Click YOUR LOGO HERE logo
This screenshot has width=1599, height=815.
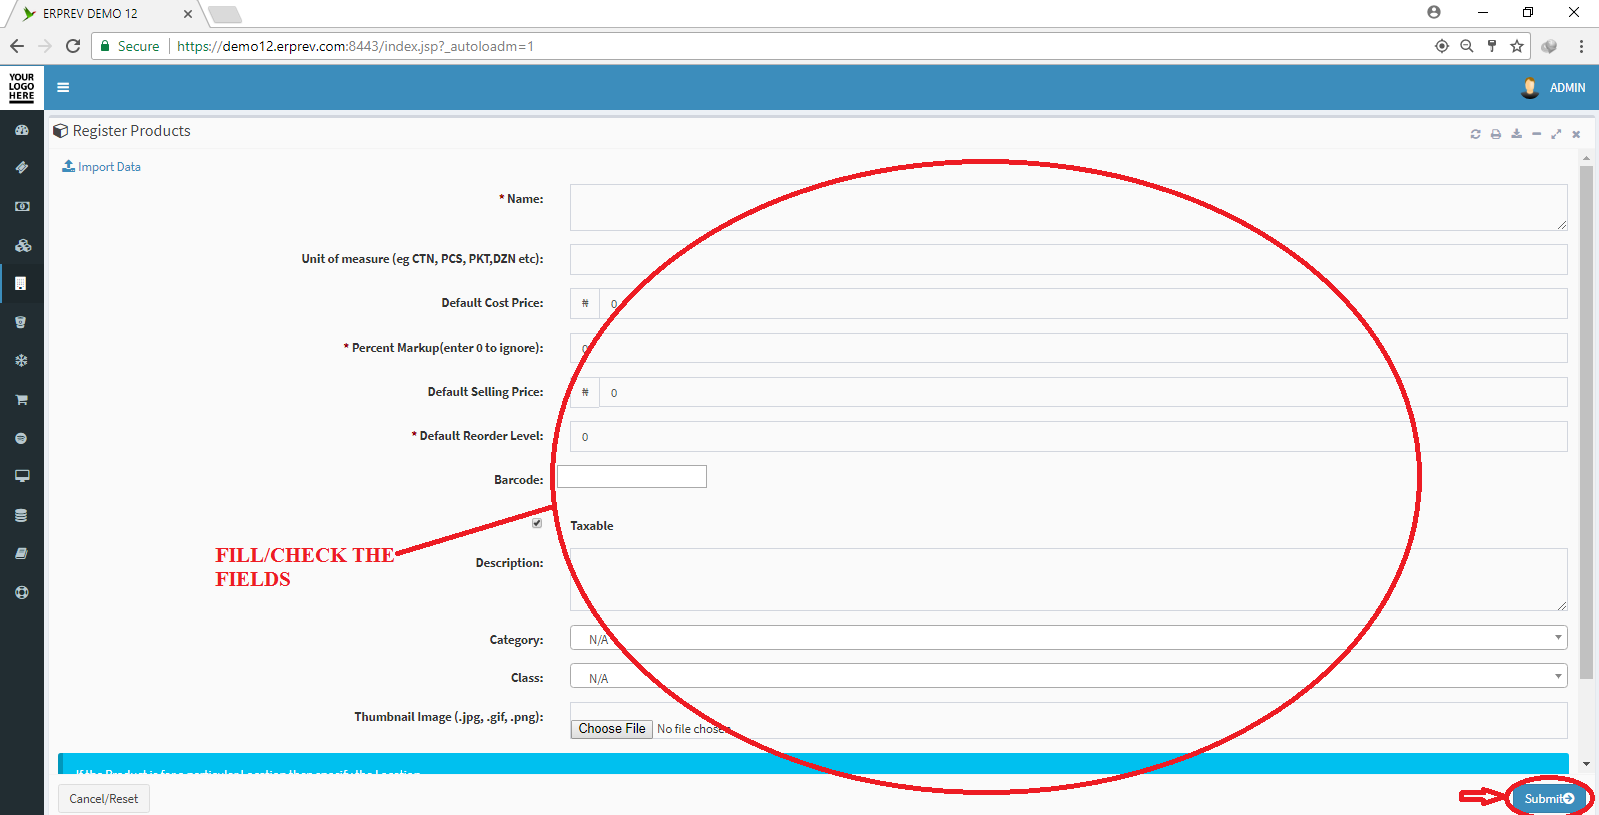[x=21, y=87]
